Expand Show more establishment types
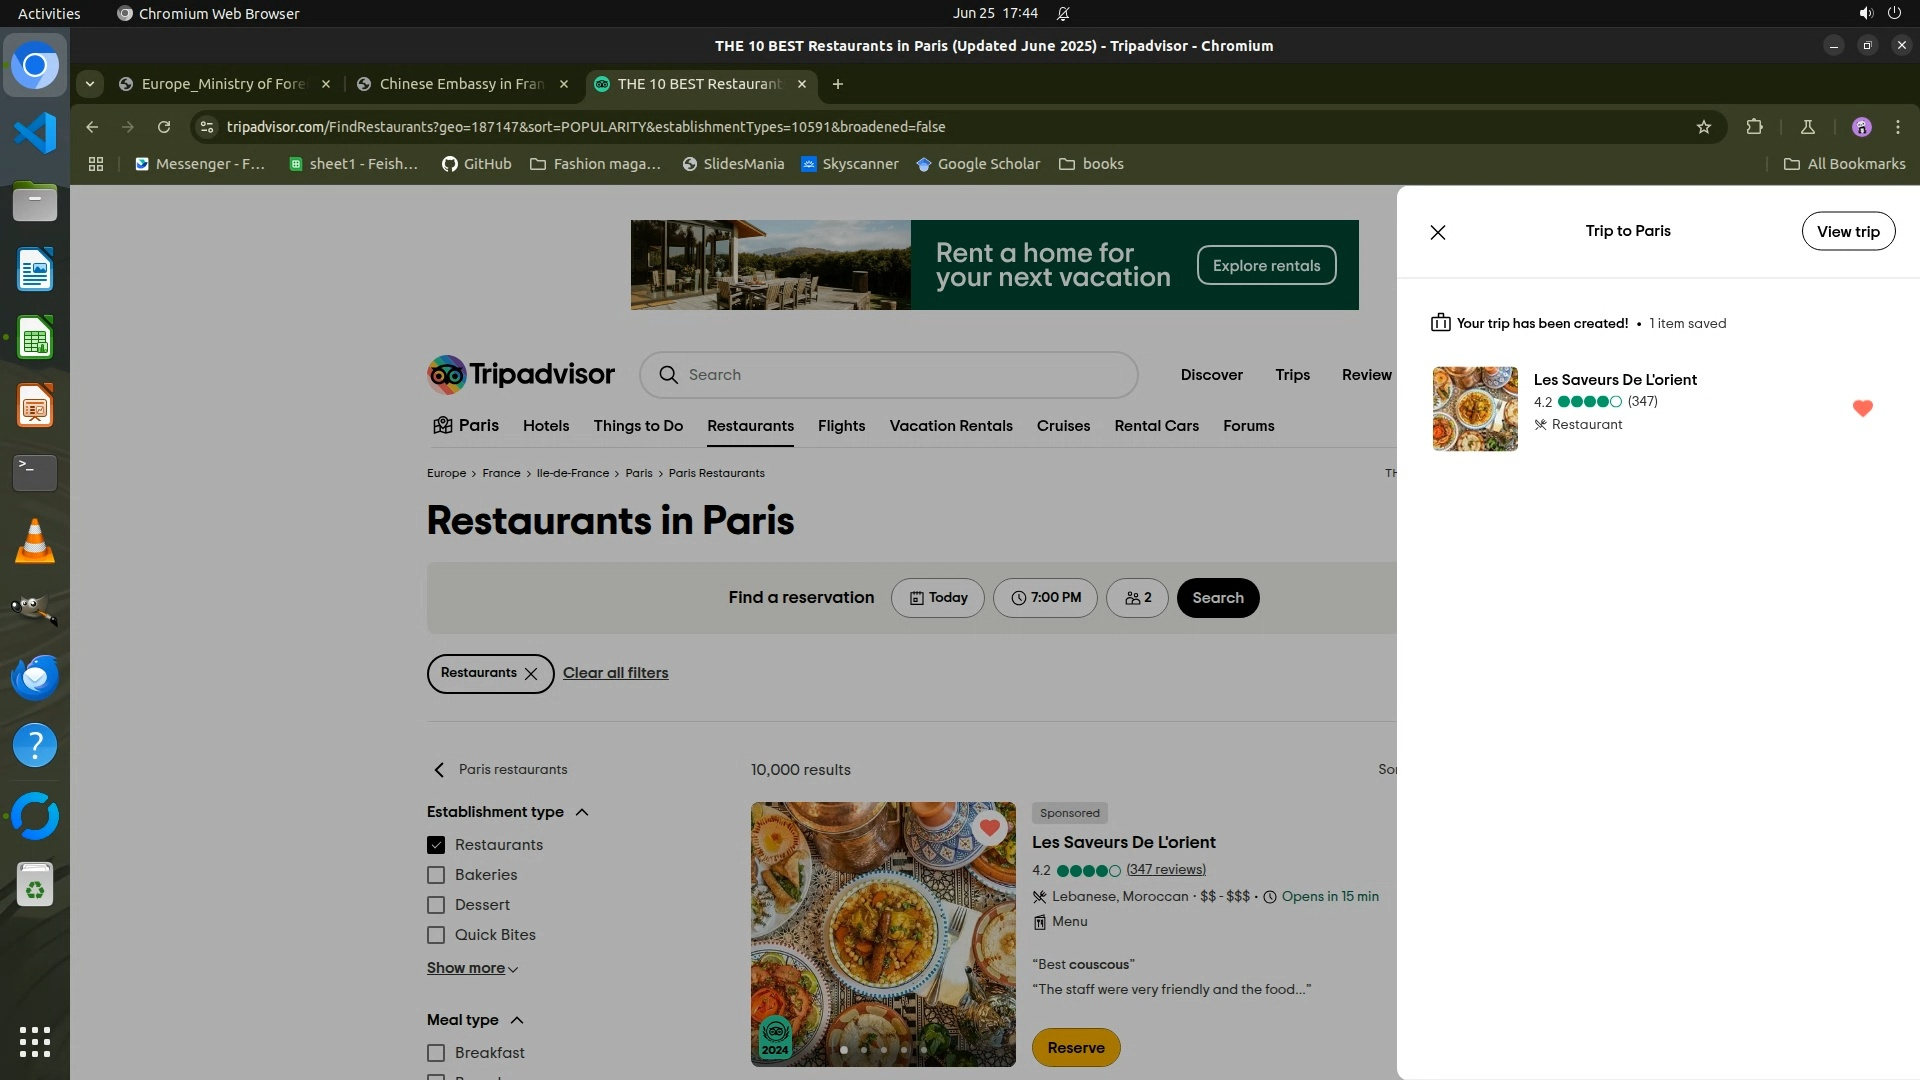The width and height of the screenshot is (1920, 1080). pos(472,968)
